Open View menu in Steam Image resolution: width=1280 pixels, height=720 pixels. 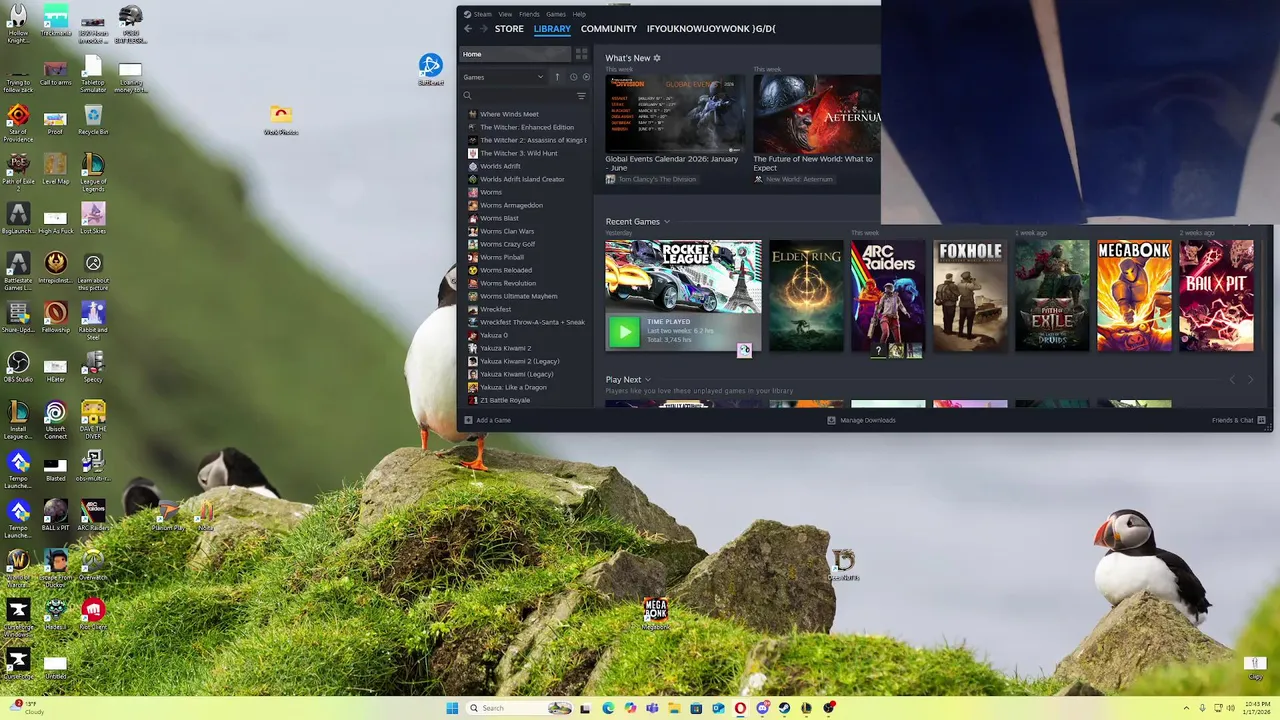tap(505, 14)
